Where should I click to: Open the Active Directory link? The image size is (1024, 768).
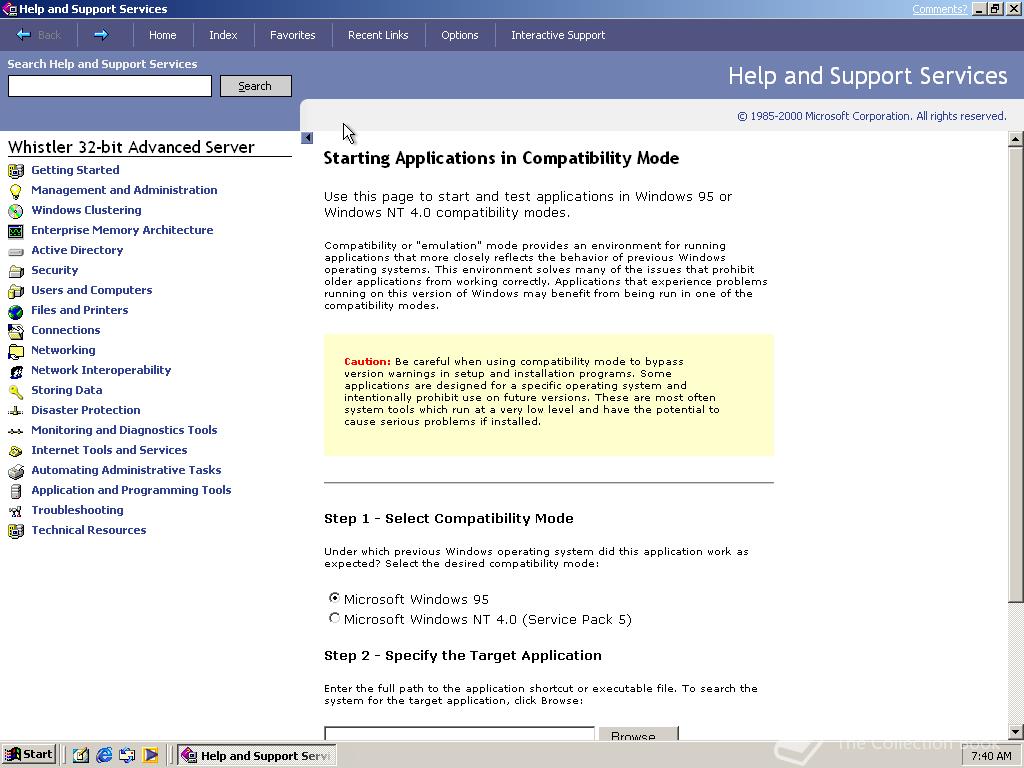(x=77, y=250)
